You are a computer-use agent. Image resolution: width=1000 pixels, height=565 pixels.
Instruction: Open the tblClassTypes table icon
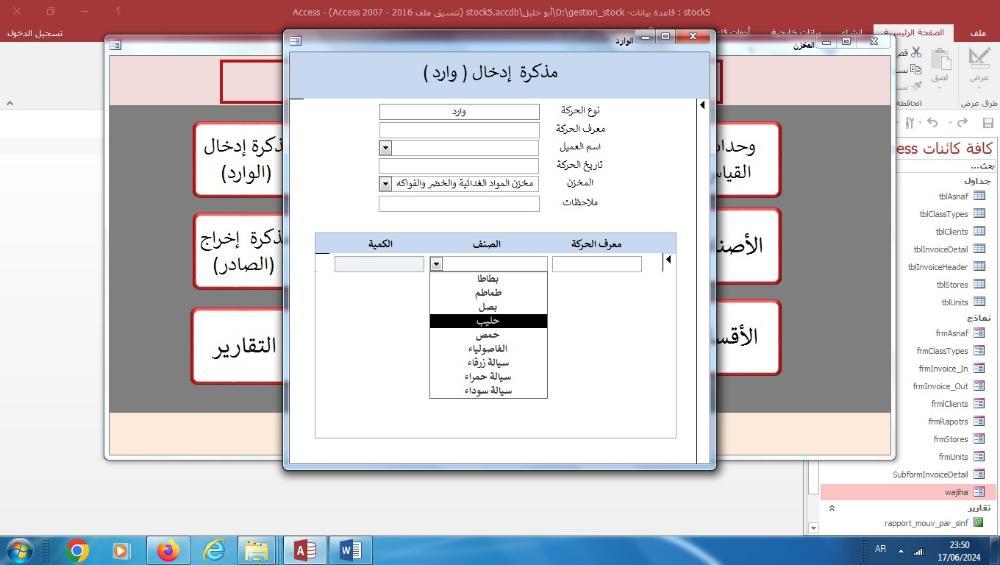point(979,214)
